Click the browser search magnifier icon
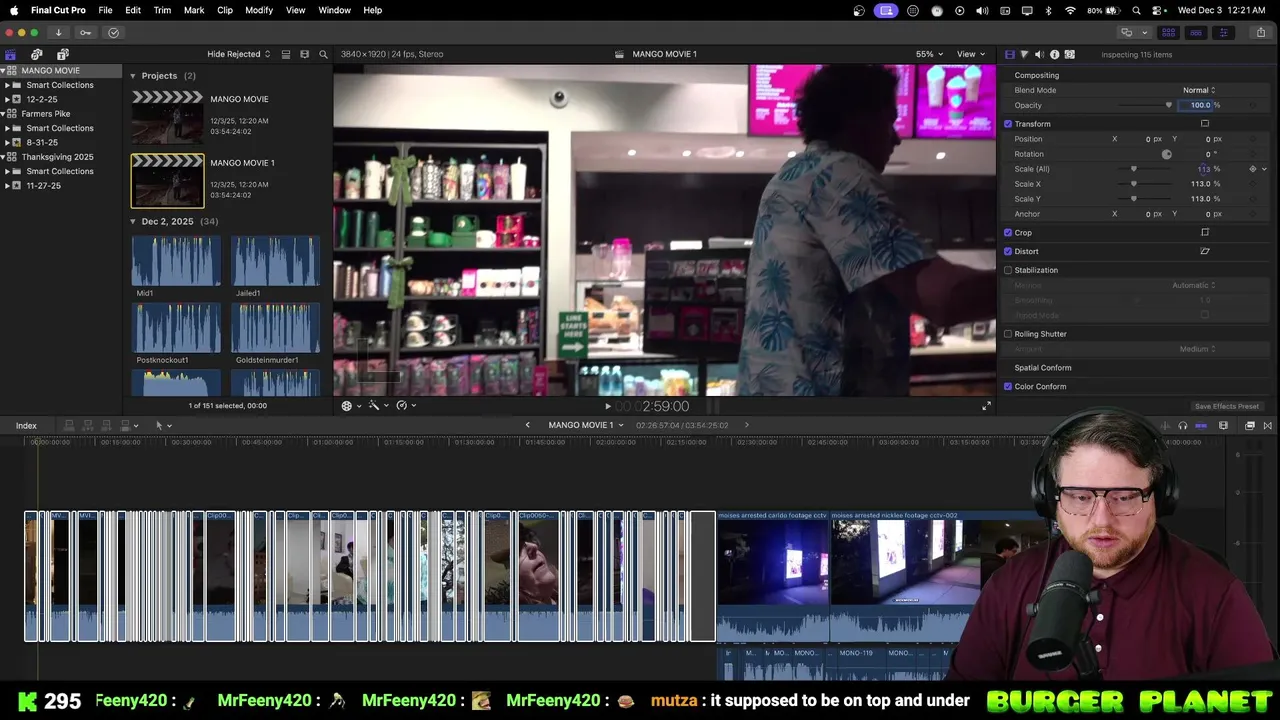Screen dimensions: 1280x720 [x=323, y=54]
